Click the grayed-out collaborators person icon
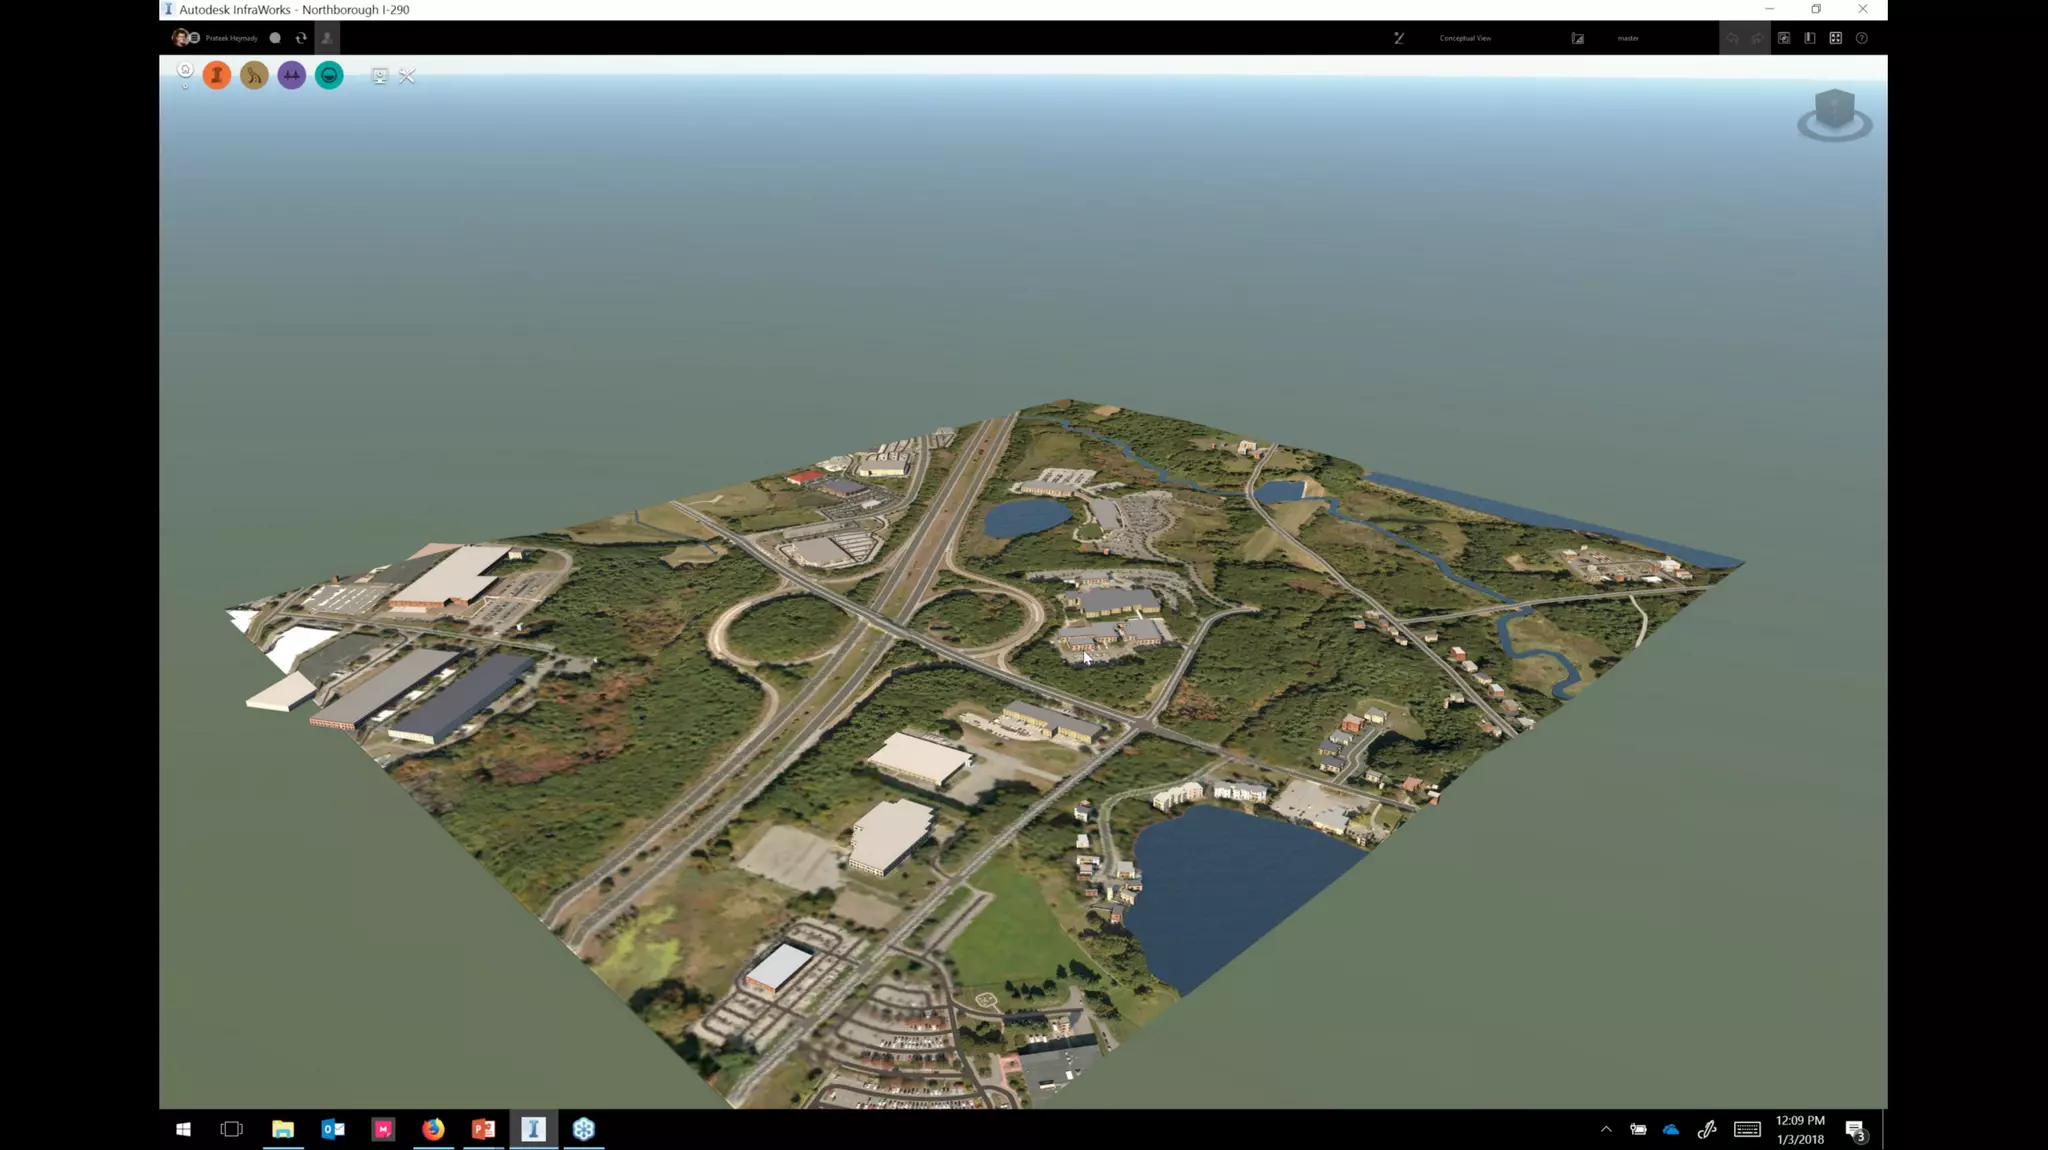2048x1150 pixels. (327, 38)
